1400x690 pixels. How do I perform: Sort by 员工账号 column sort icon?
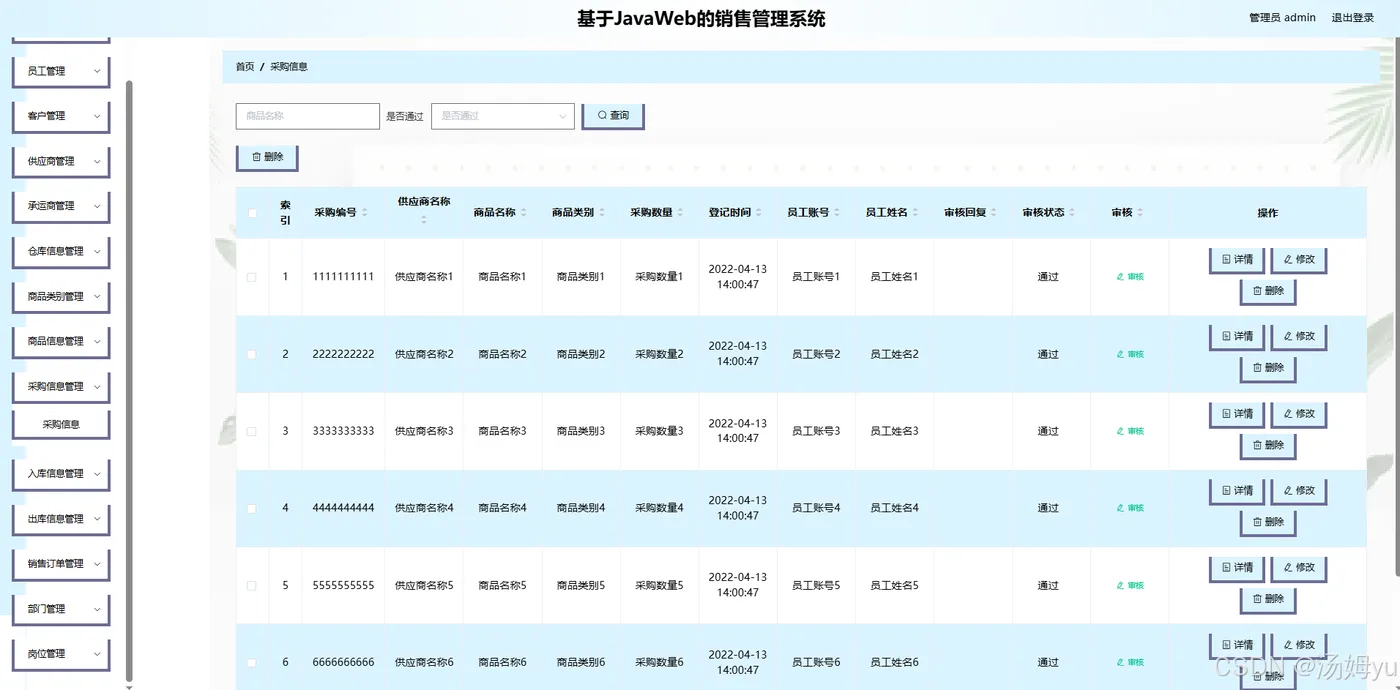tap(837, 213)
